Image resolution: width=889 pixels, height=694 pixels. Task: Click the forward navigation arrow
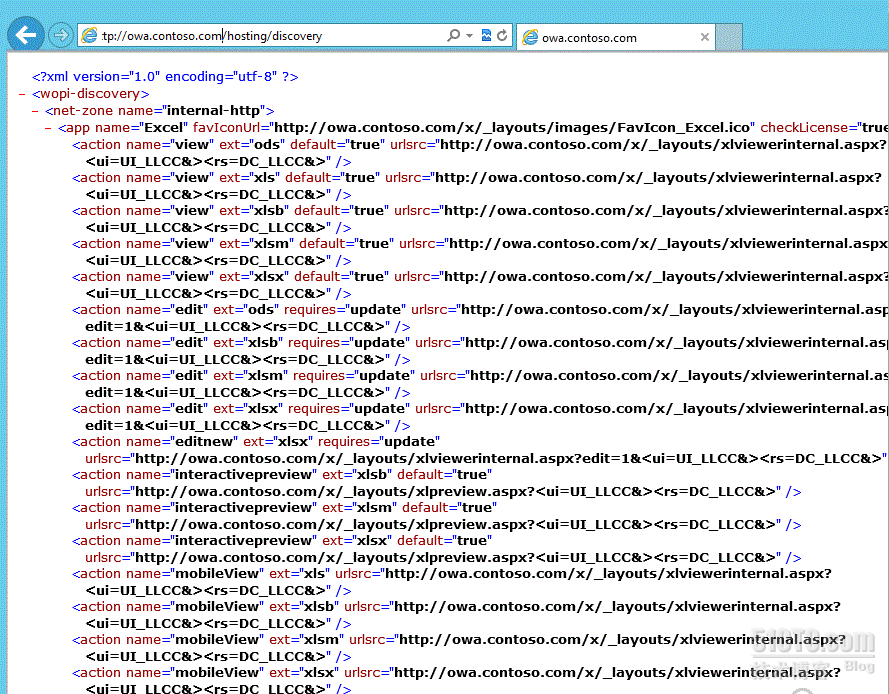click(60, 35)
